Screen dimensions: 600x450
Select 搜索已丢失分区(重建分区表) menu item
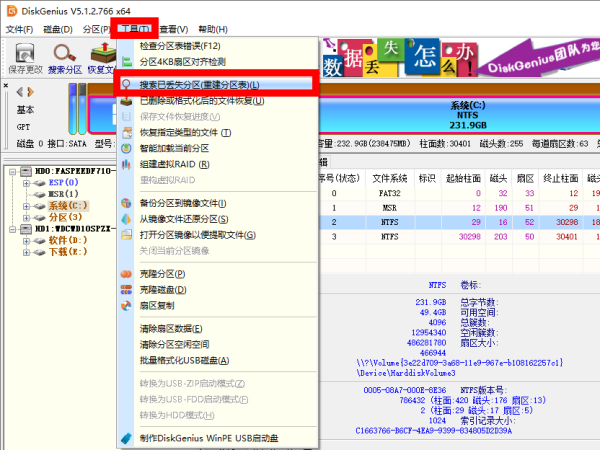click(200, 85)
